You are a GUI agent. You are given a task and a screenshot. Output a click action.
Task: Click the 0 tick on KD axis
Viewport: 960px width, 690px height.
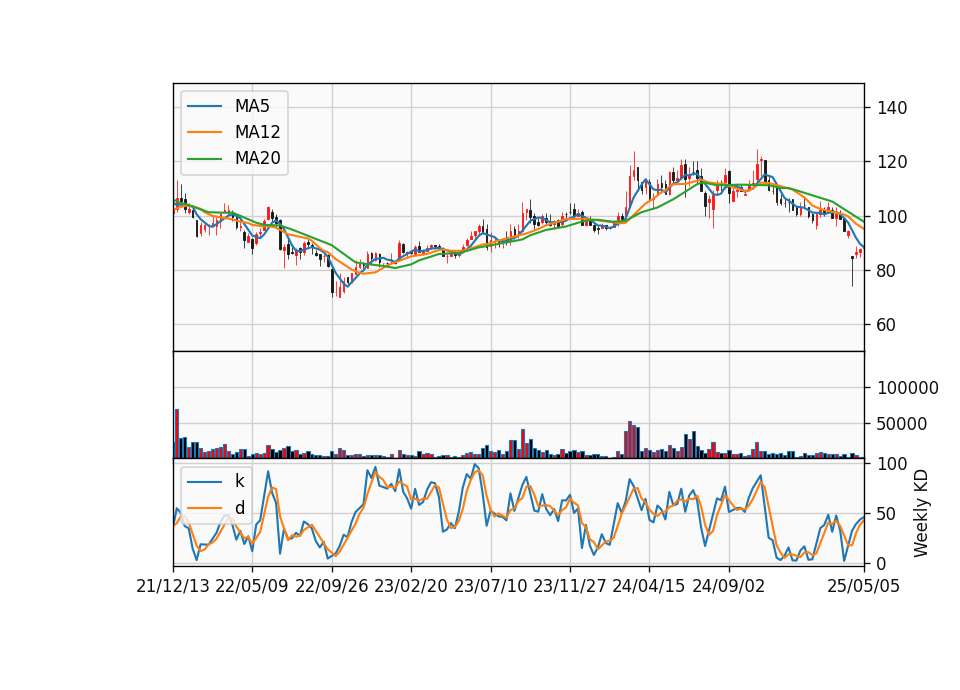[x=882, y=564]
